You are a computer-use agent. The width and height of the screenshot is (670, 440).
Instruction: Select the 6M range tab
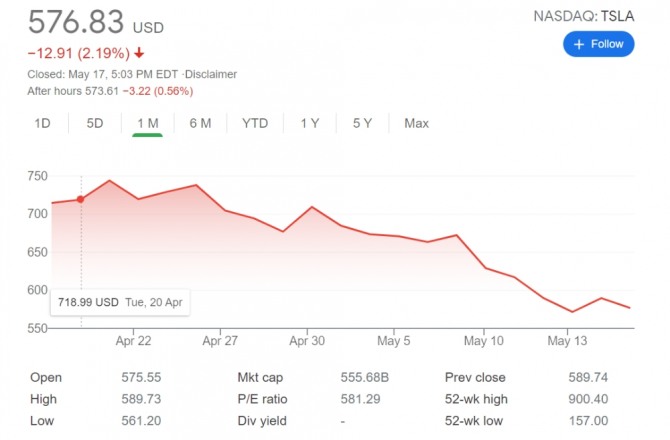click(200, 123)
